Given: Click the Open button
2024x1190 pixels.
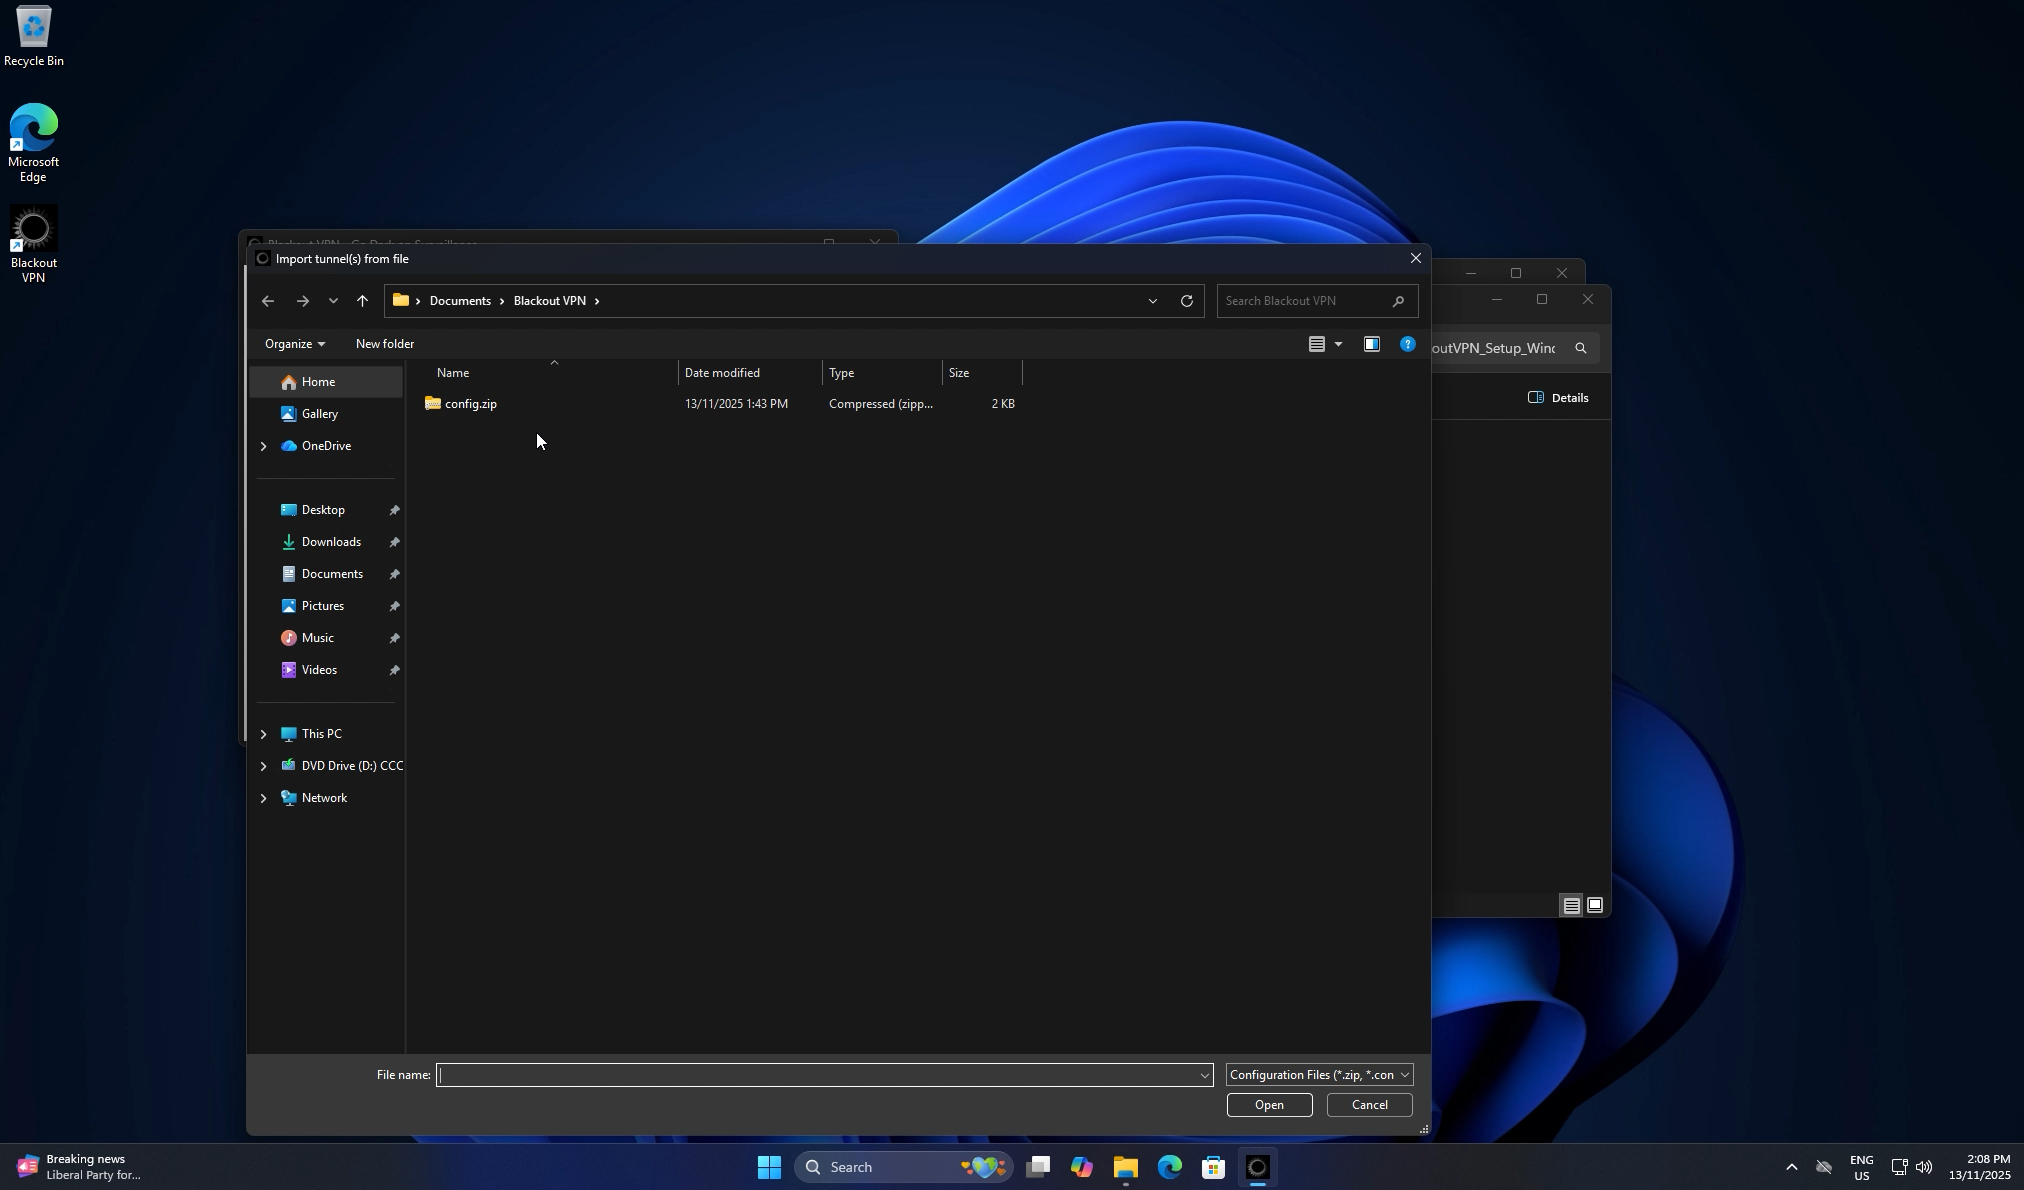Looking at the screenshot, I should click(x=1267, y=1105).
